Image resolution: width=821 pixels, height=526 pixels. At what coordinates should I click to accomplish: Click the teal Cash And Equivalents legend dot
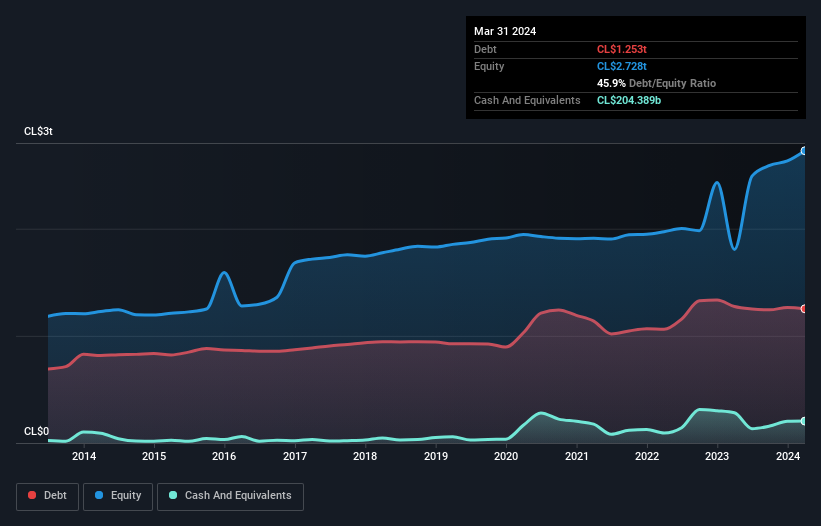tap(173, 495)
